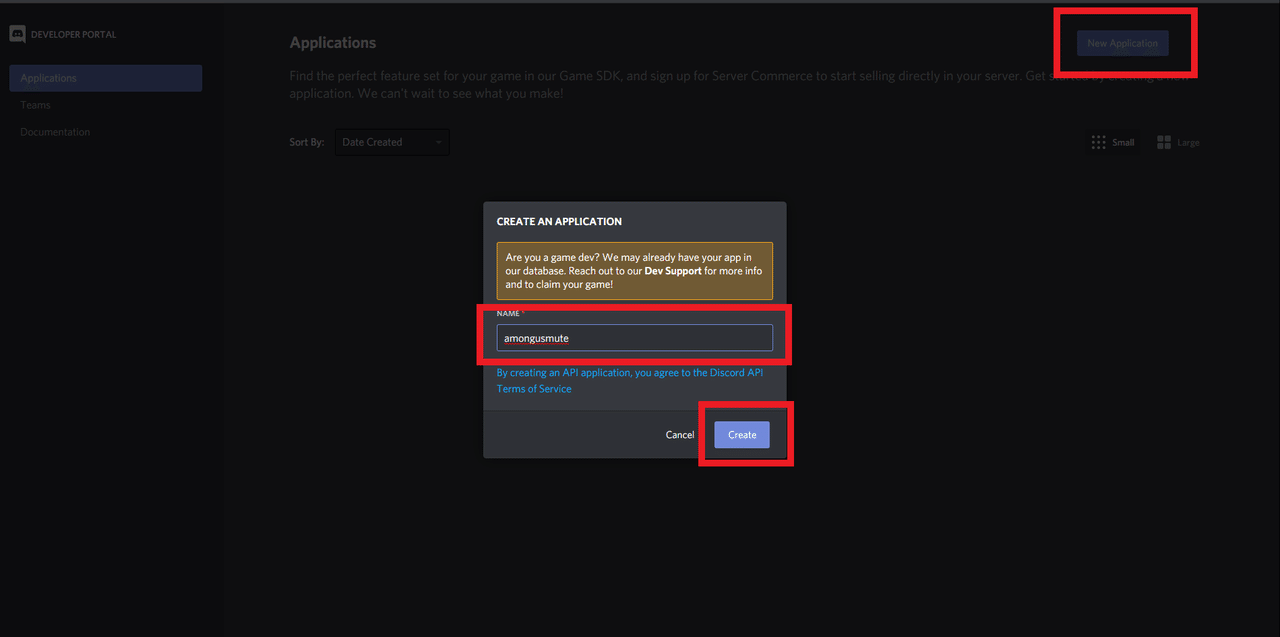Click the game dev notice box
1280x637 pixels.
pyautogui.click(x=635, y=270)
